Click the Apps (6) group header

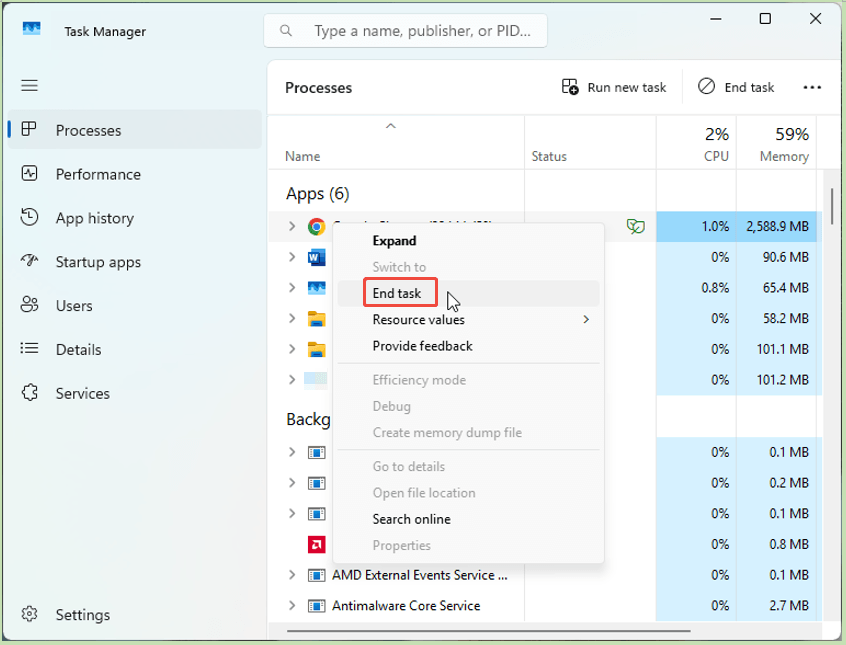pos(318,194)
